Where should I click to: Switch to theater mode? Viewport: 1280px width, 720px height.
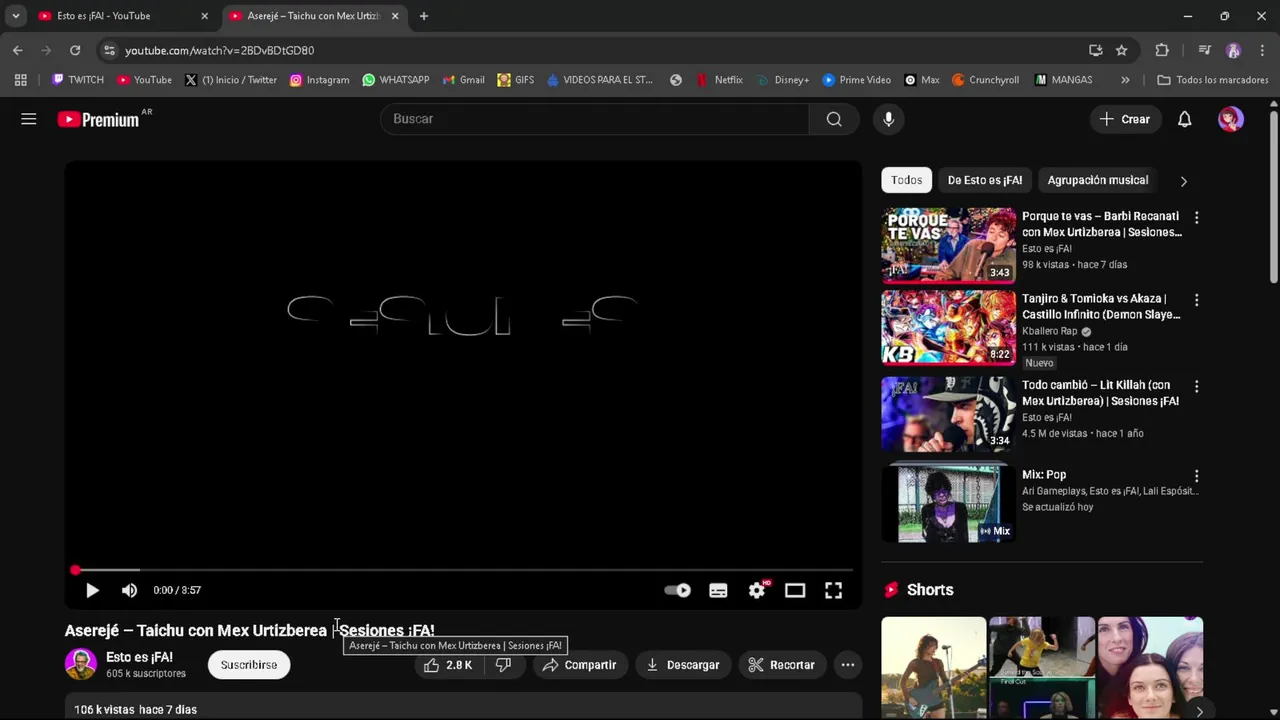795,590
